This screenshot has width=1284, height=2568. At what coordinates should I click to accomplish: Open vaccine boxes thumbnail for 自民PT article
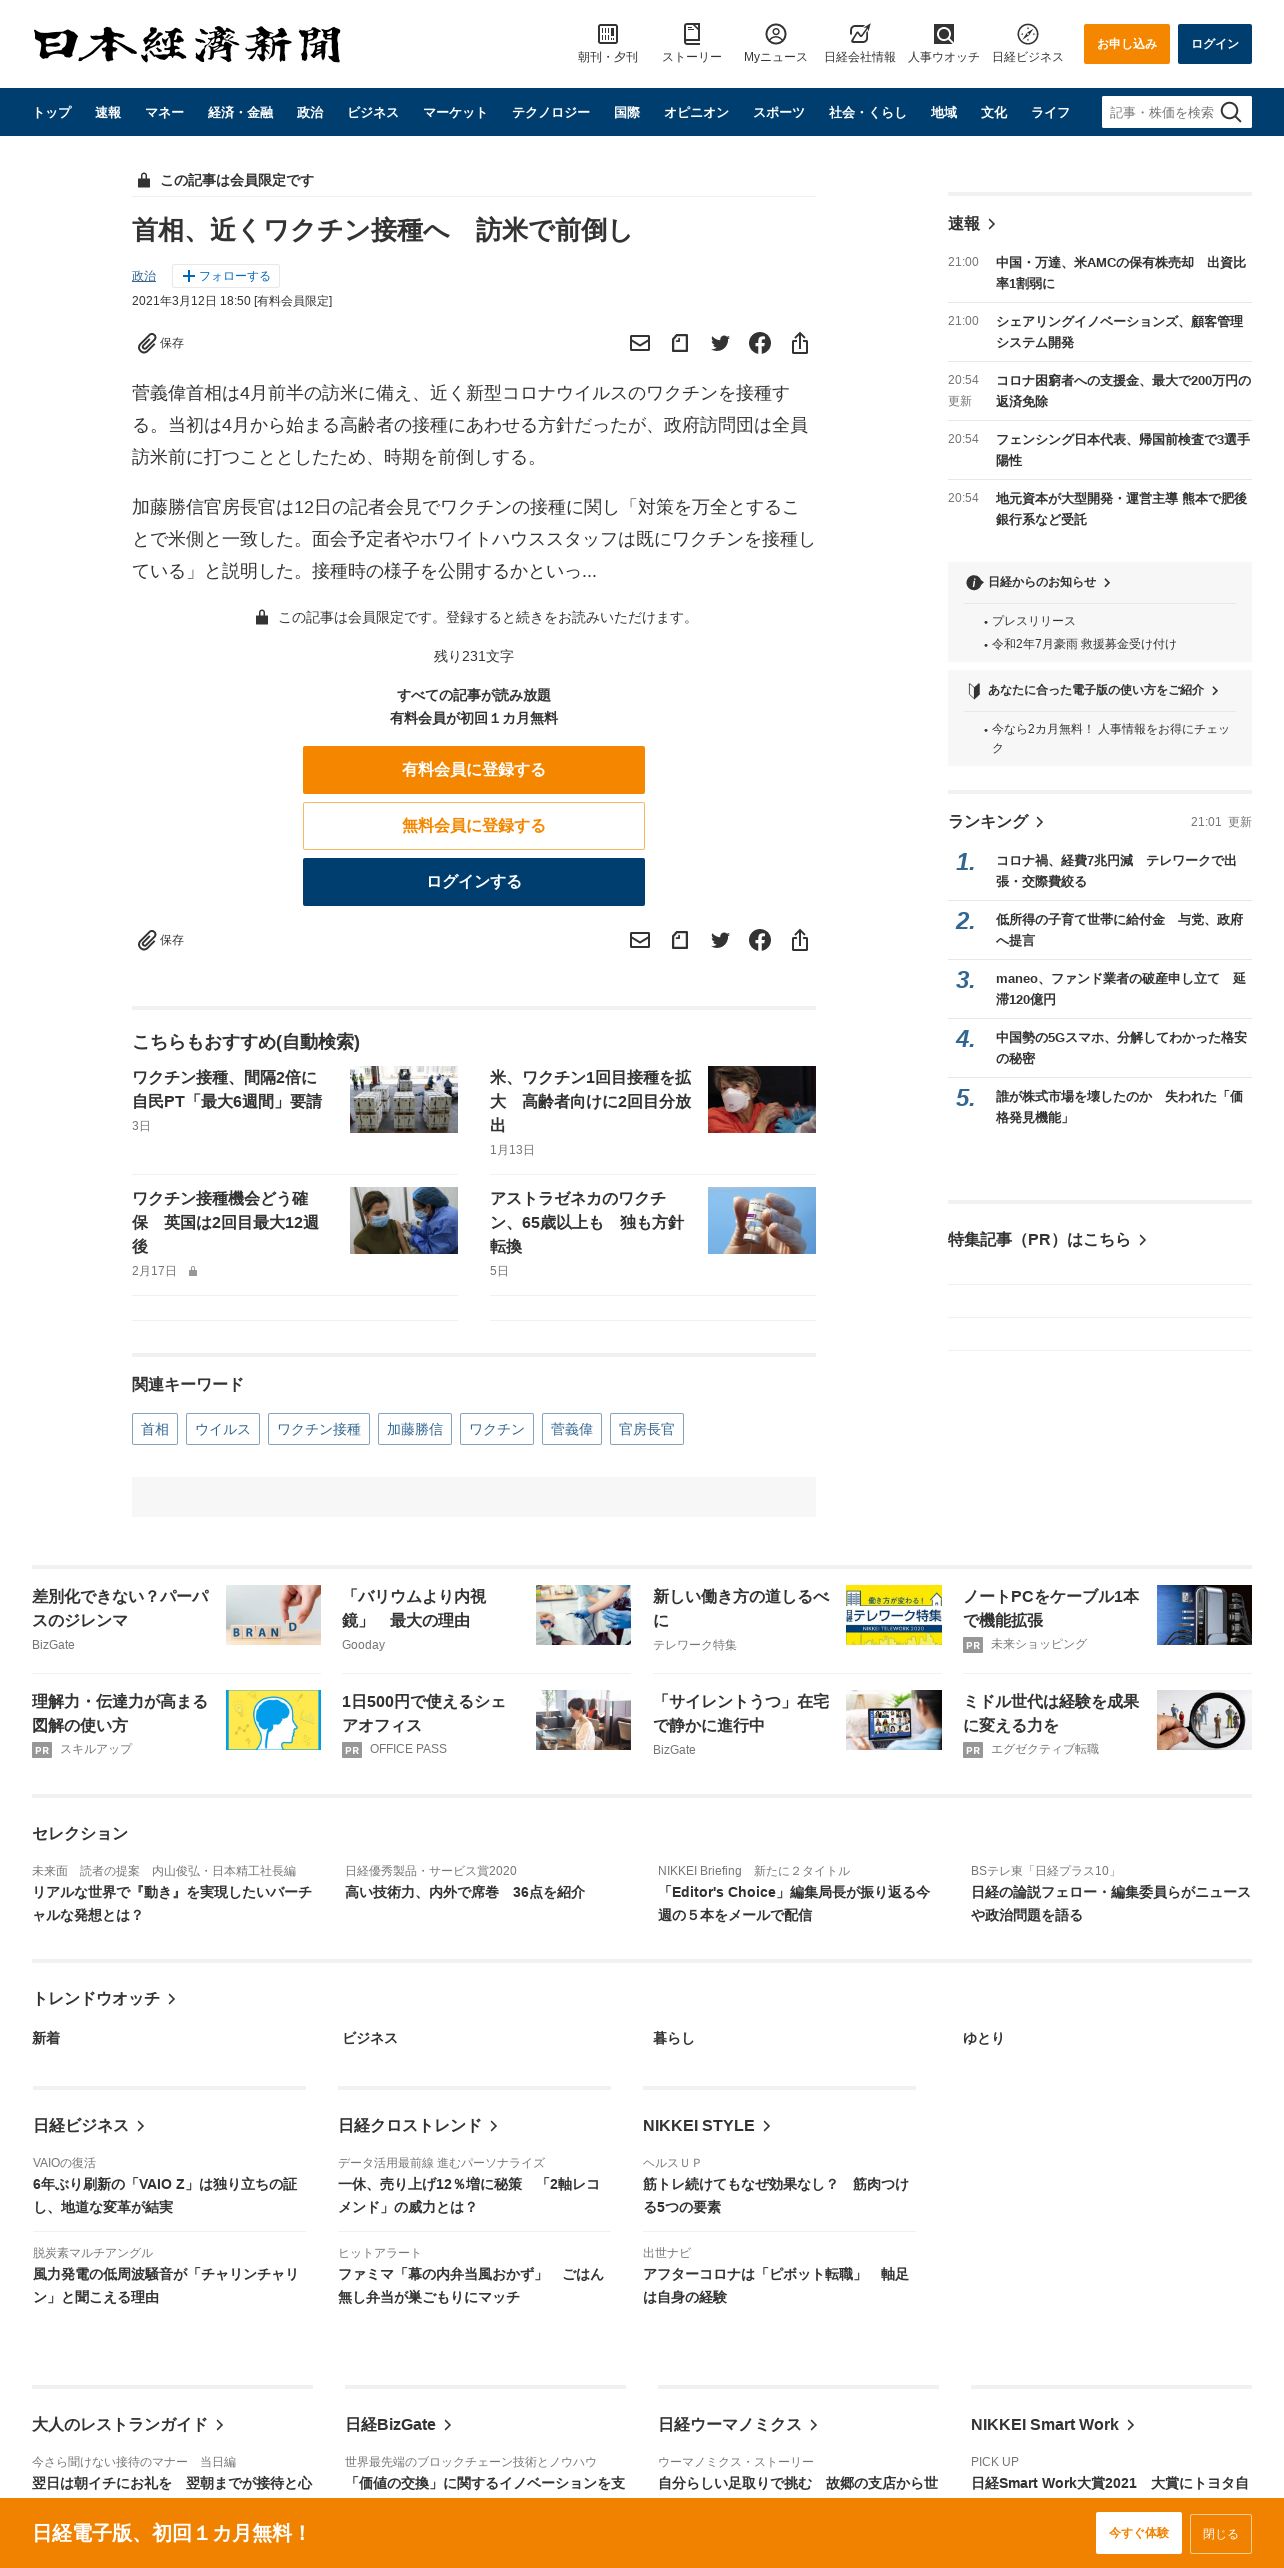[404, 1099]
